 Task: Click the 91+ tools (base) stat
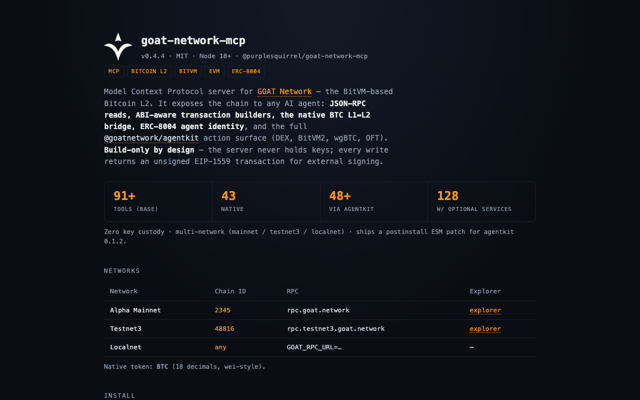158,202
